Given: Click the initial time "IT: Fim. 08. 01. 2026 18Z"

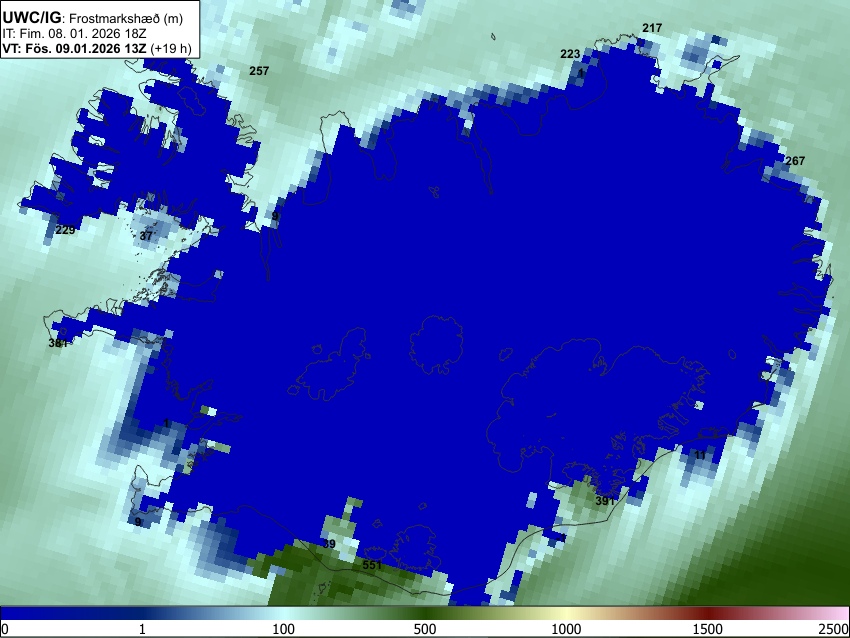Looking at the screenshot, I should [74, 34].
